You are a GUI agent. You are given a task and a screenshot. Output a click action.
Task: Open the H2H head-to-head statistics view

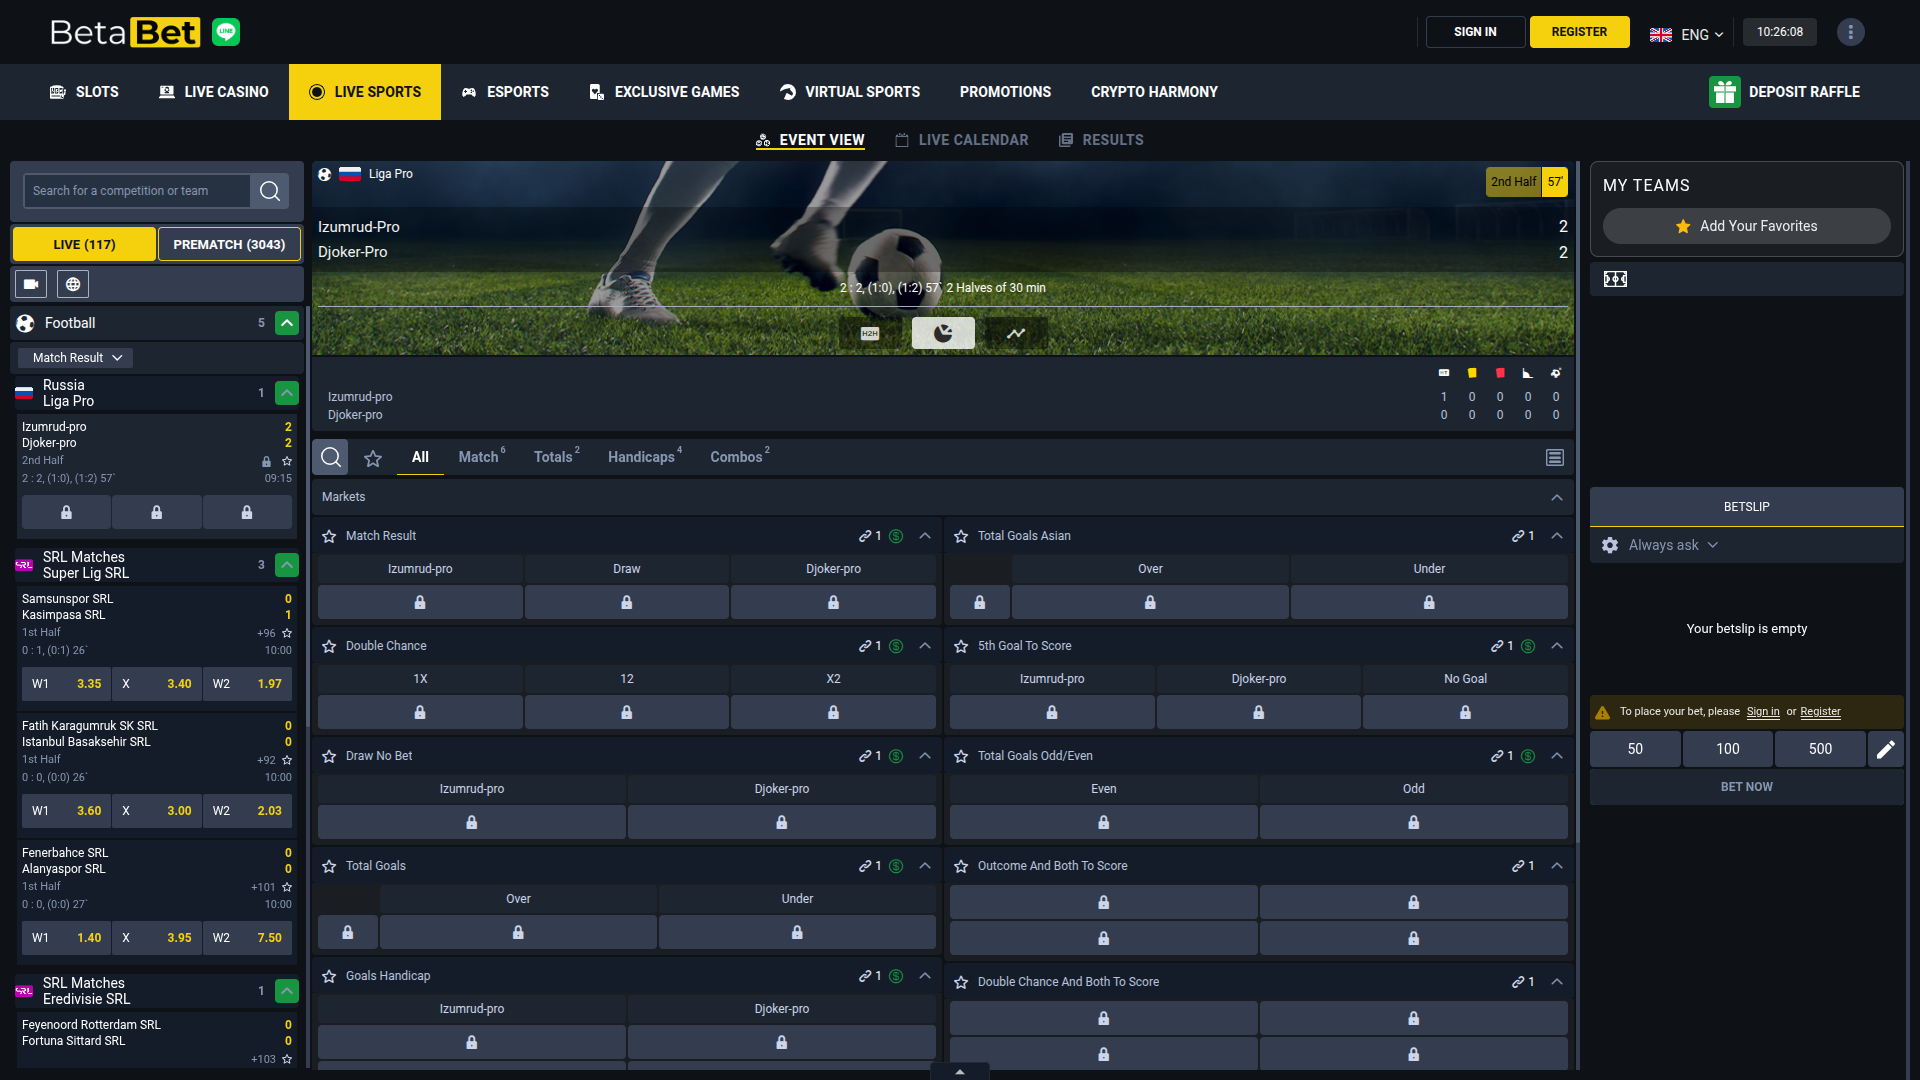869,332
